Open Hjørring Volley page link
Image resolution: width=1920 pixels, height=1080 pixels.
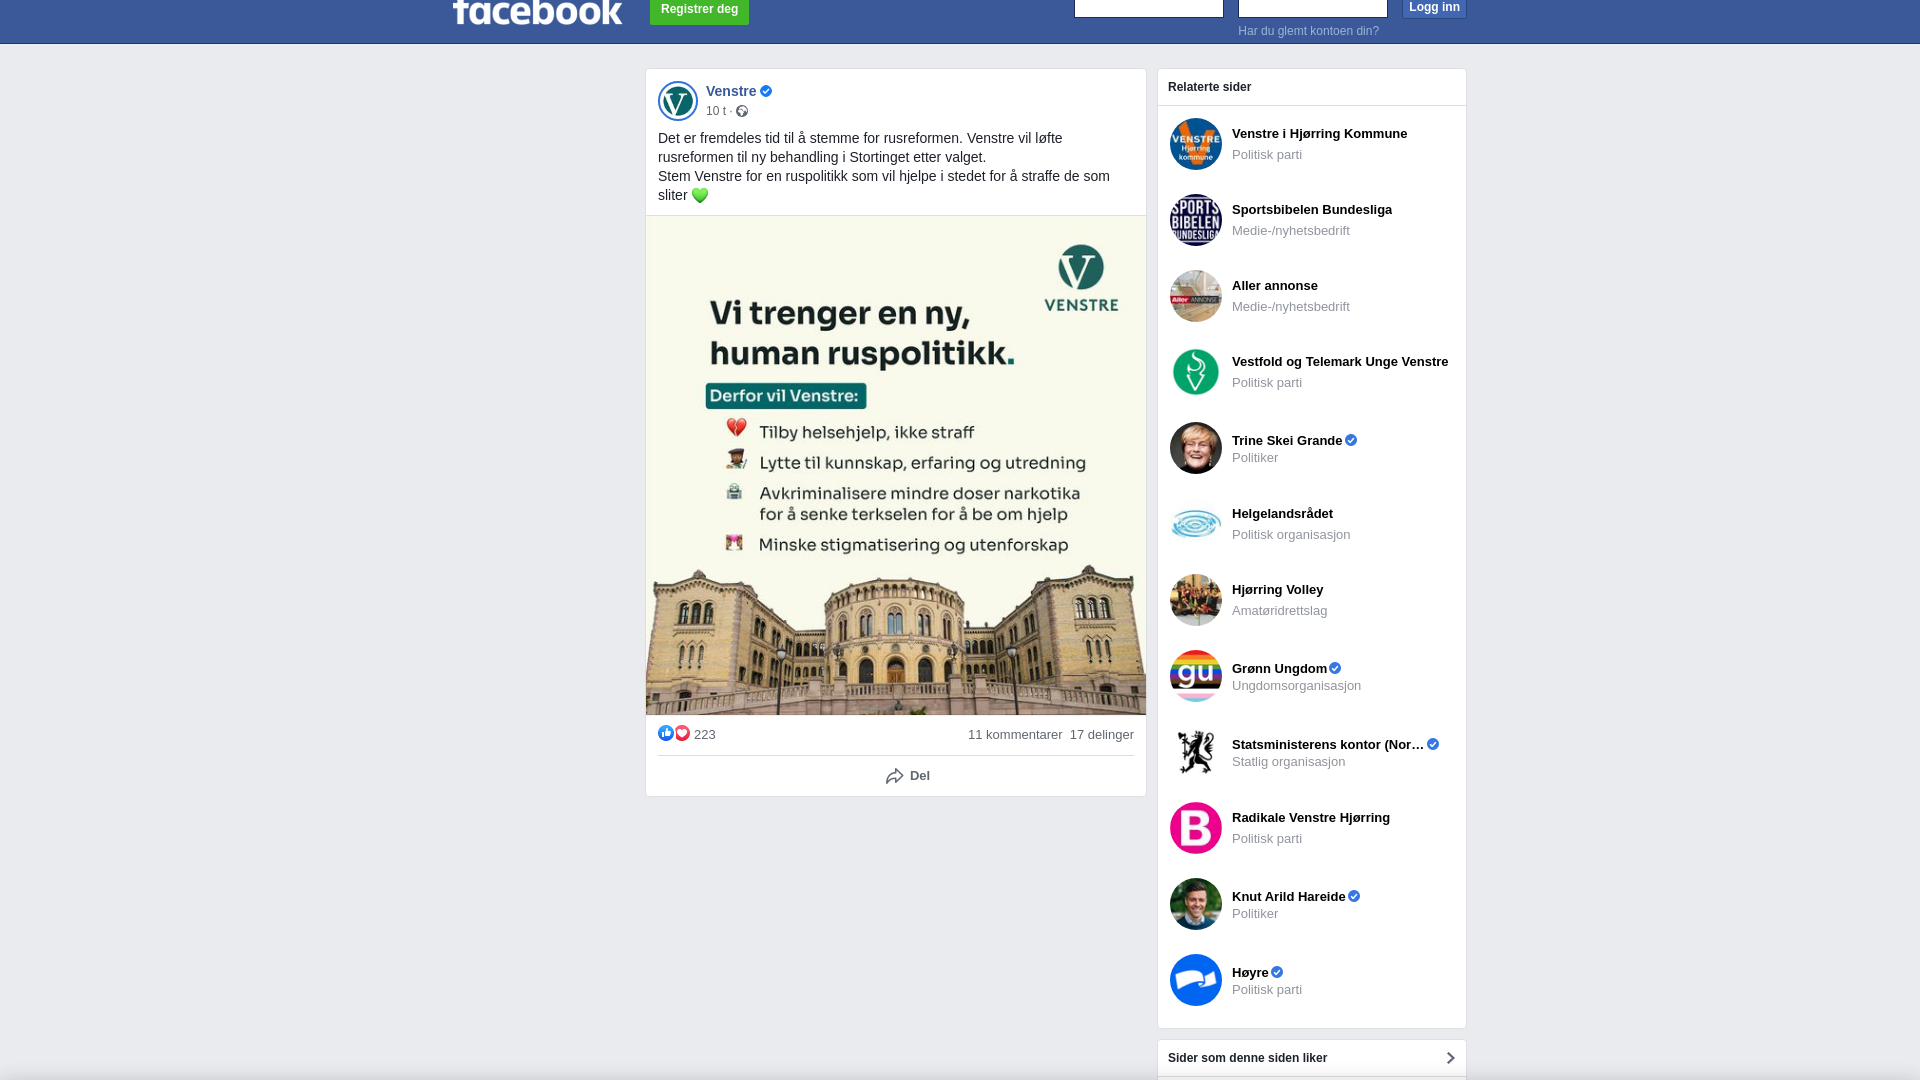click(x=1277, y=589)
